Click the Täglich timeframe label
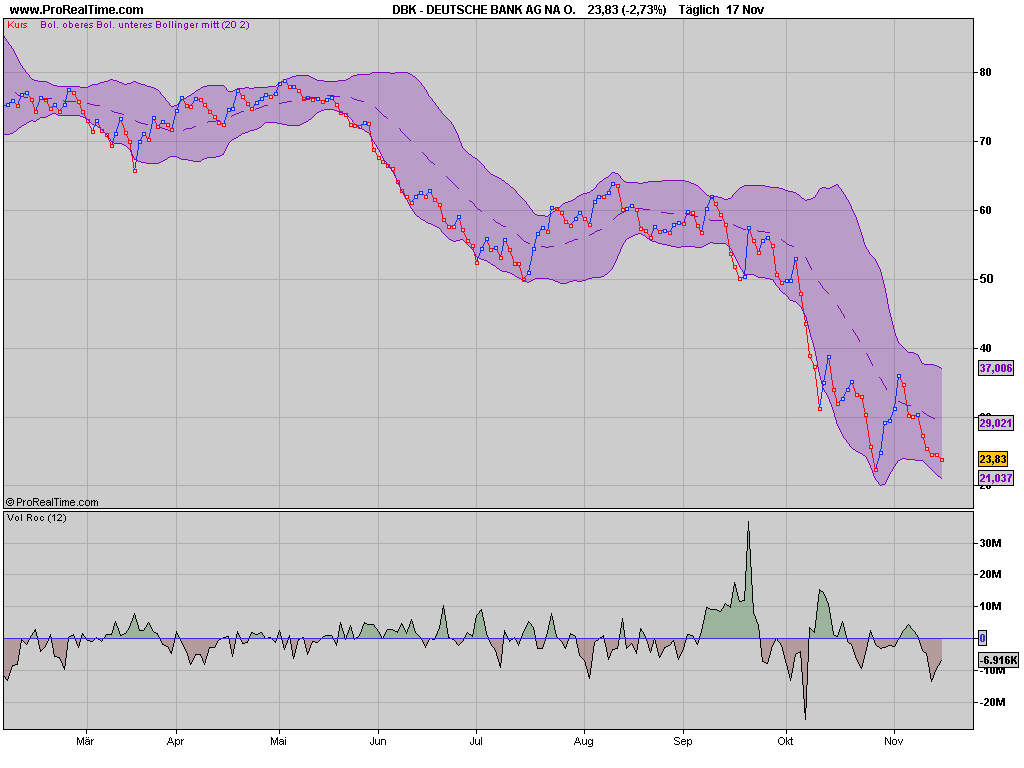This screenshot has height=768, width=1024. click(x=699, y=10)
